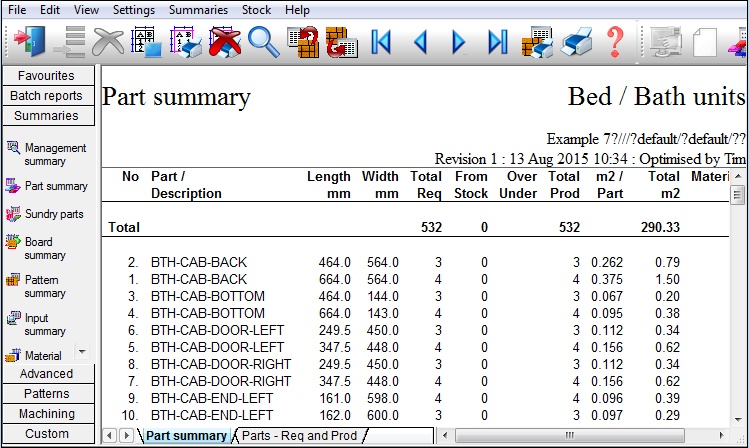Screen dimensions: 749x448
Task: Click the print summary layout icon
Action: click(x=185, y=42)
